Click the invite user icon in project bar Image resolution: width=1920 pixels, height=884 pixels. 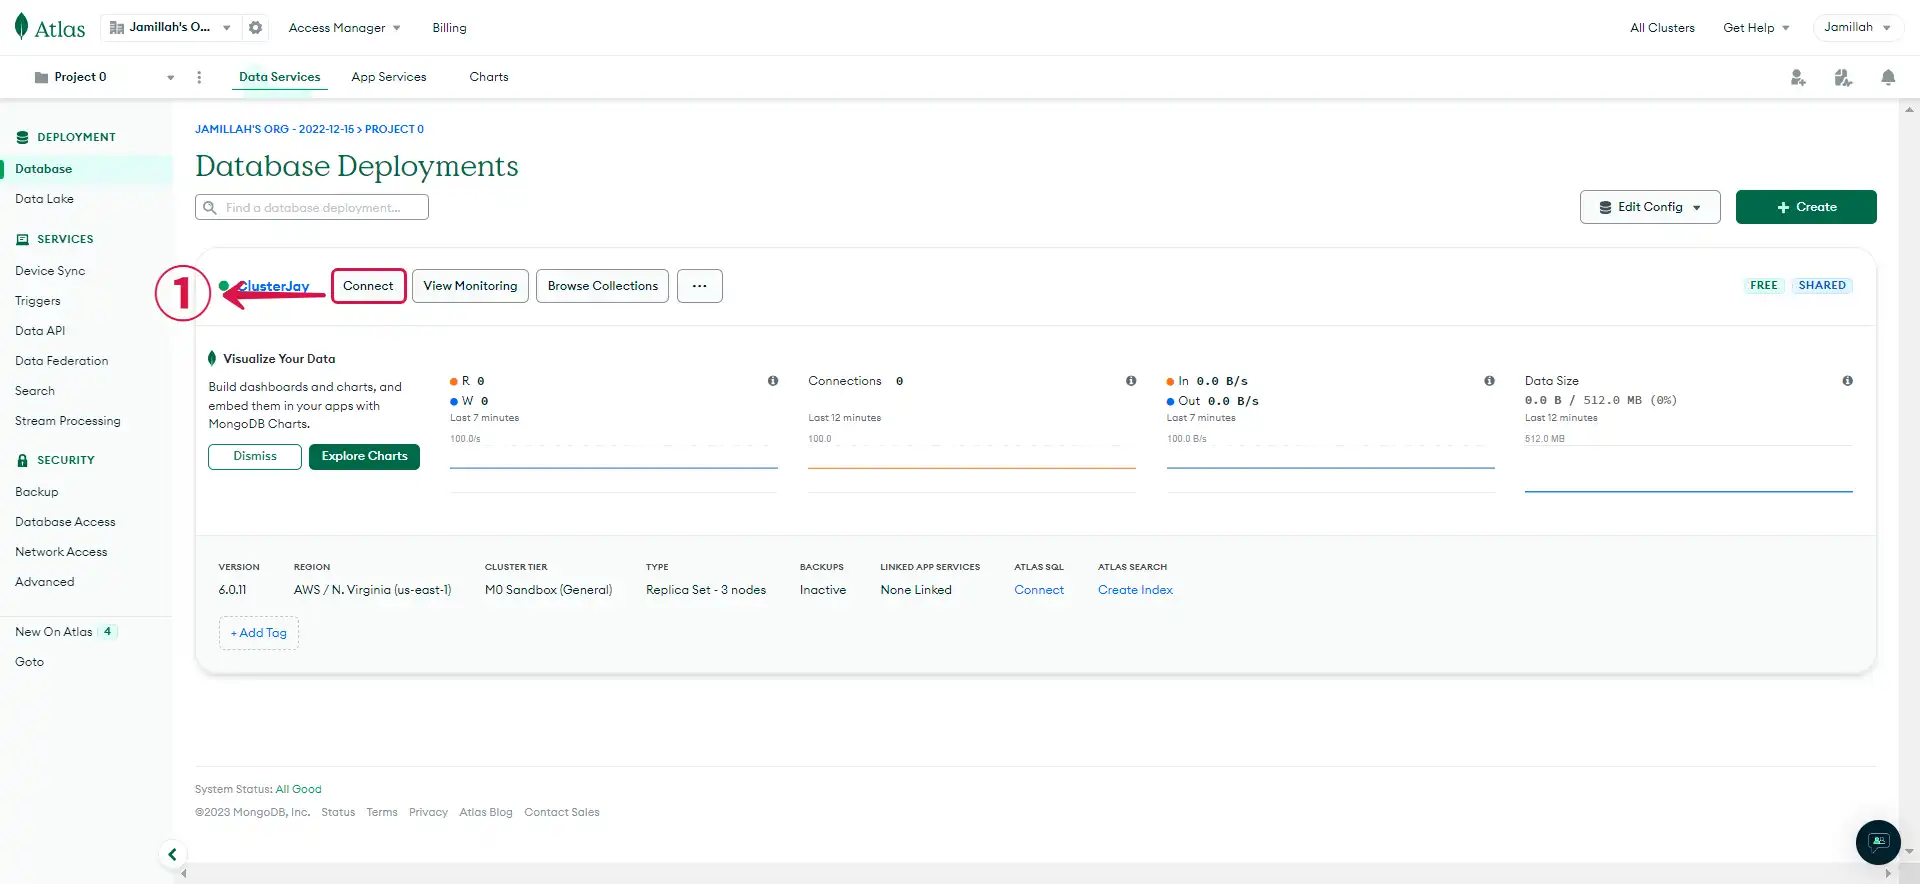pyautogui.click(x=1798, y=77)
